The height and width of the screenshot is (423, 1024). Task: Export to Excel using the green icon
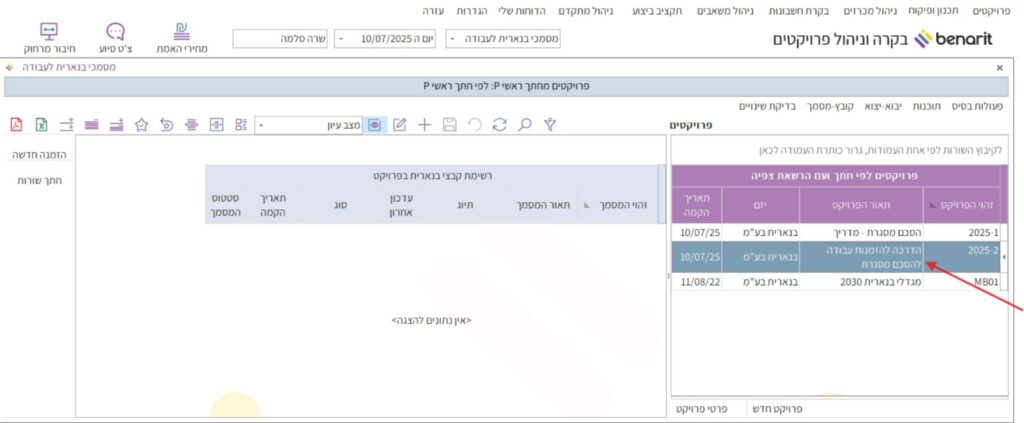[42, 125]
